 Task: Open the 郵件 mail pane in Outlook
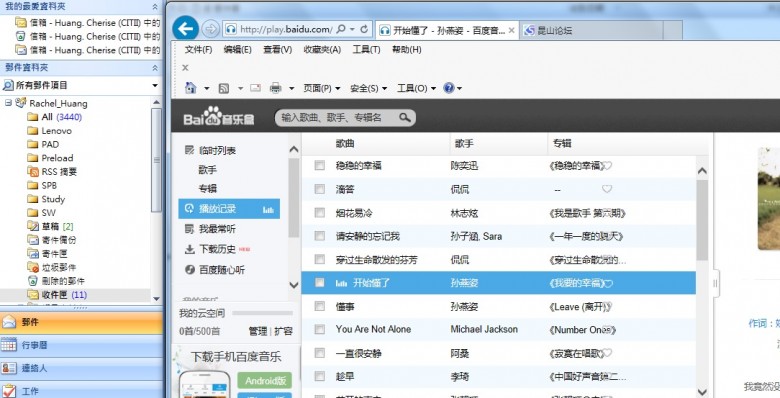[x=81, y=322]
